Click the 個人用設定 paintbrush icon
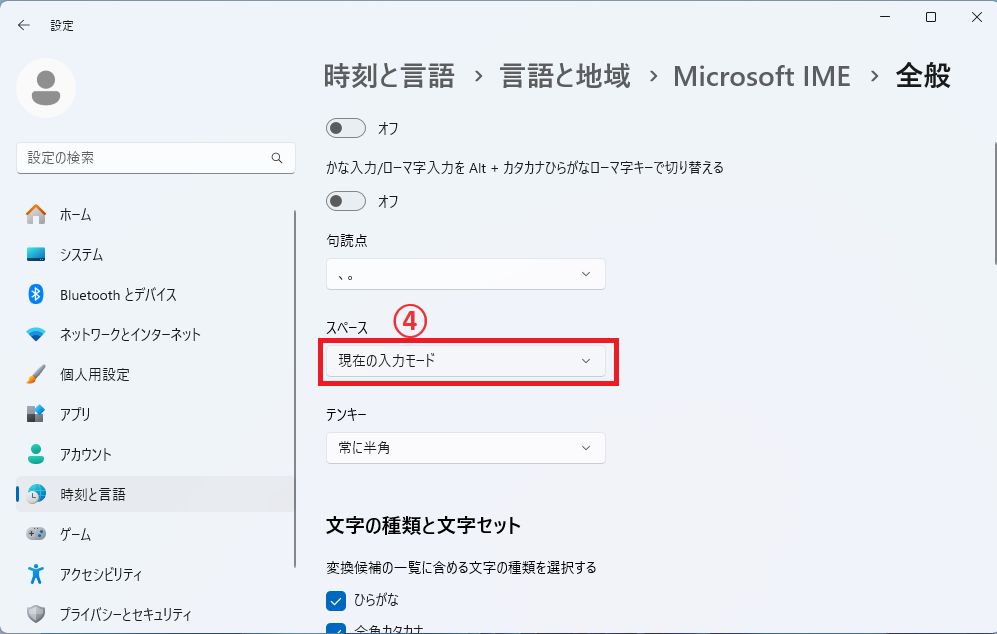Screen dimensions: 997x634 tap(36, 374)
